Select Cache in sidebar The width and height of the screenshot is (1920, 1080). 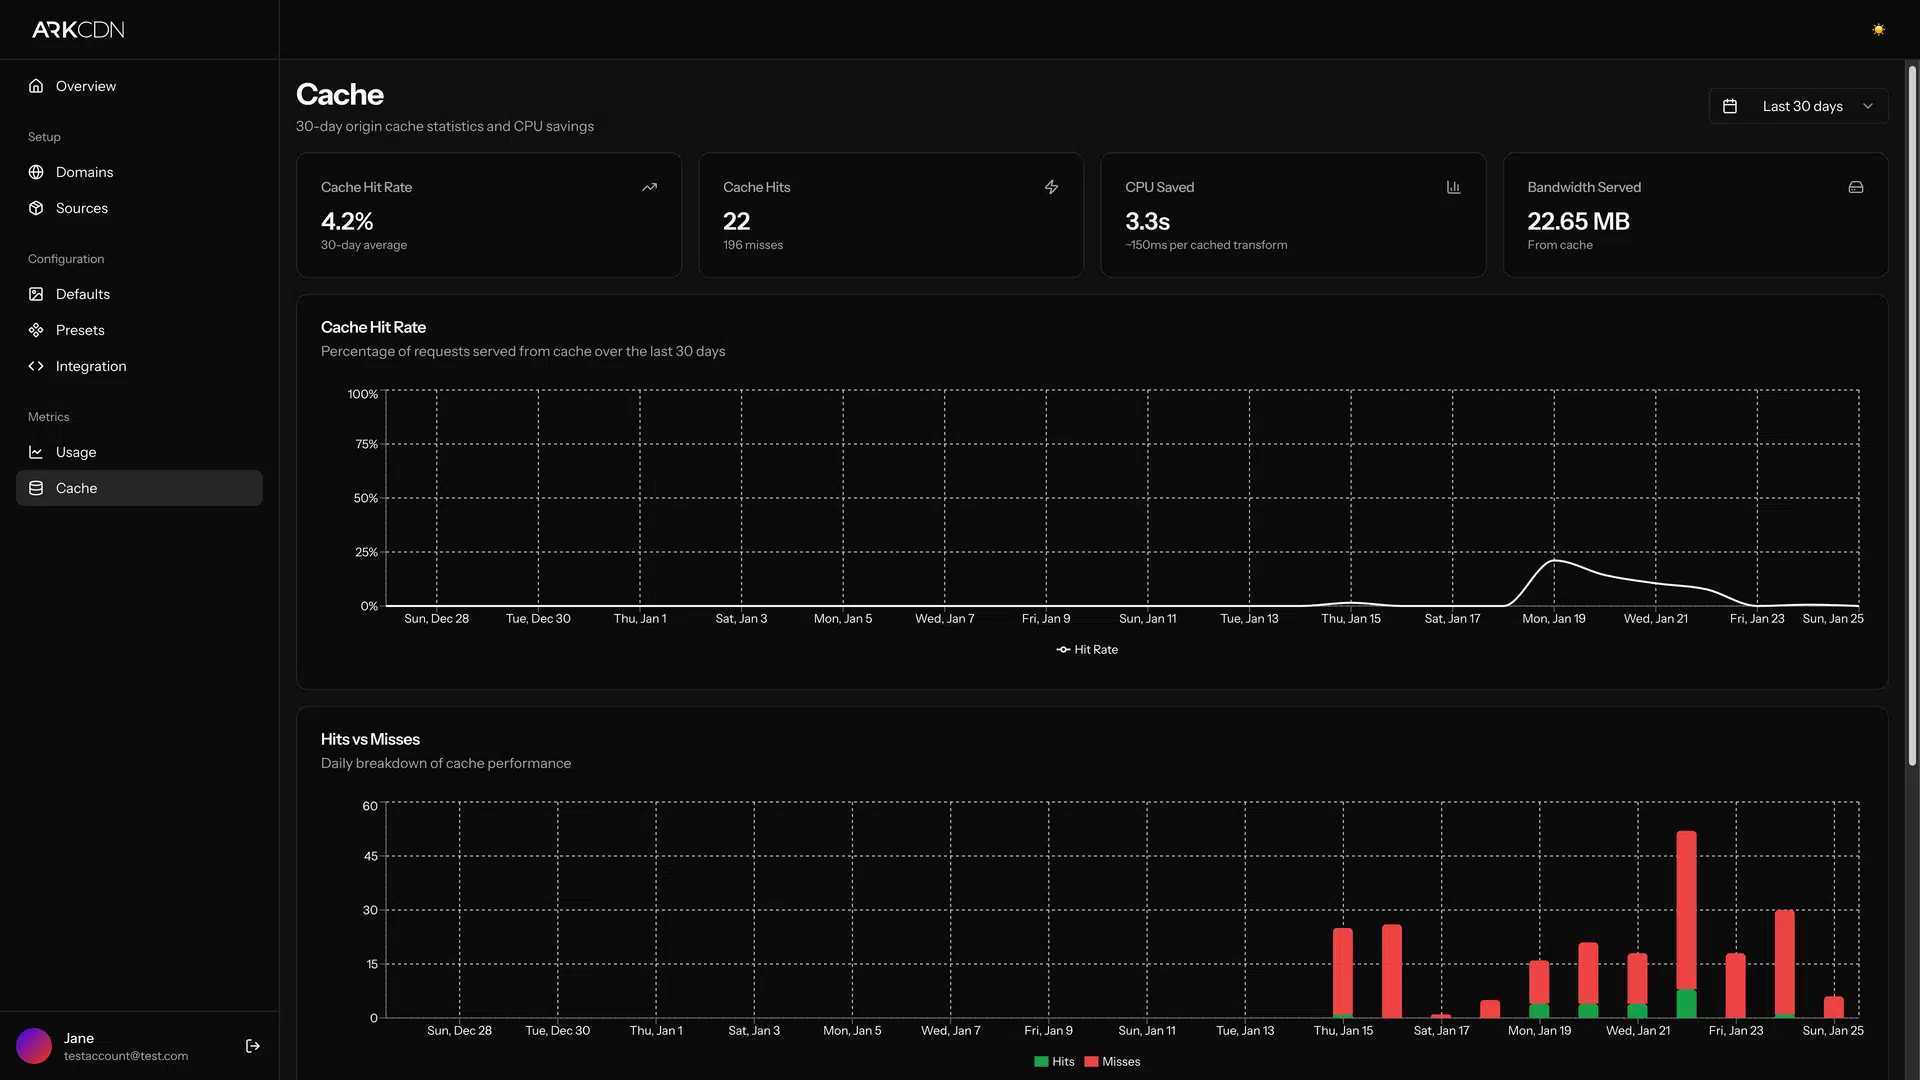click(x=139, y=488)
